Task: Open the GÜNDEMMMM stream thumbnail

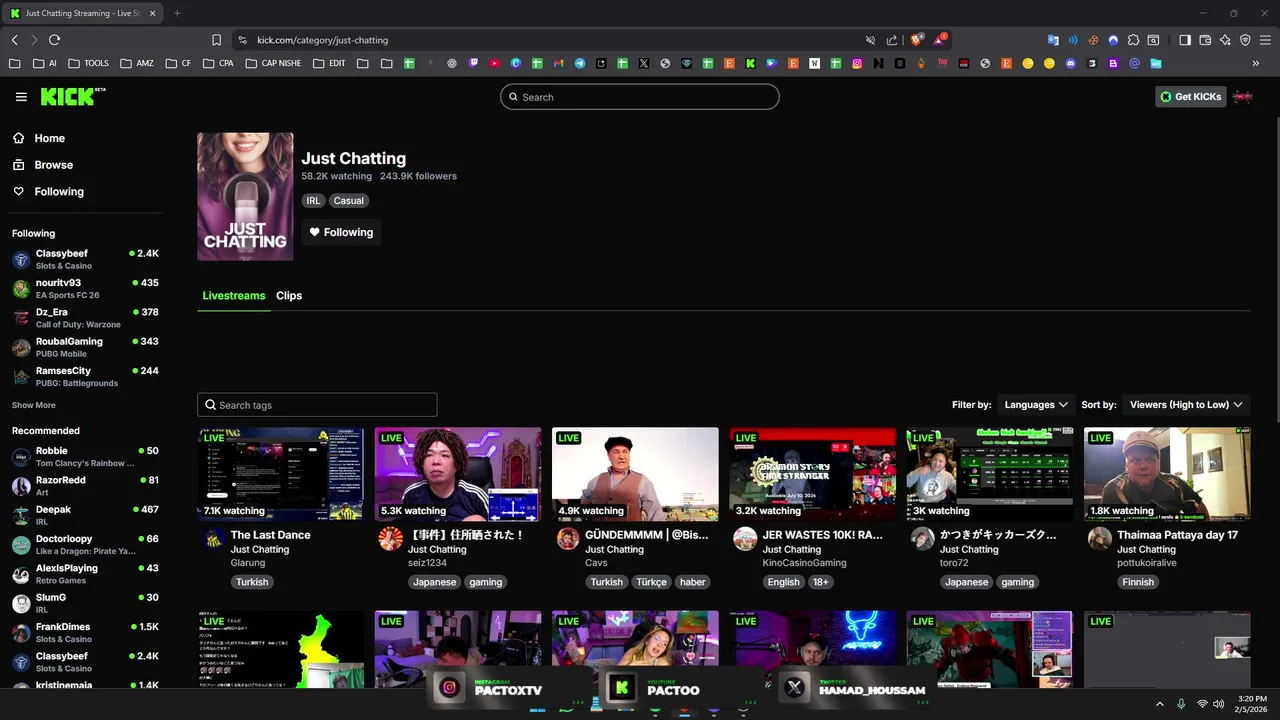Action: pos(635,474)
